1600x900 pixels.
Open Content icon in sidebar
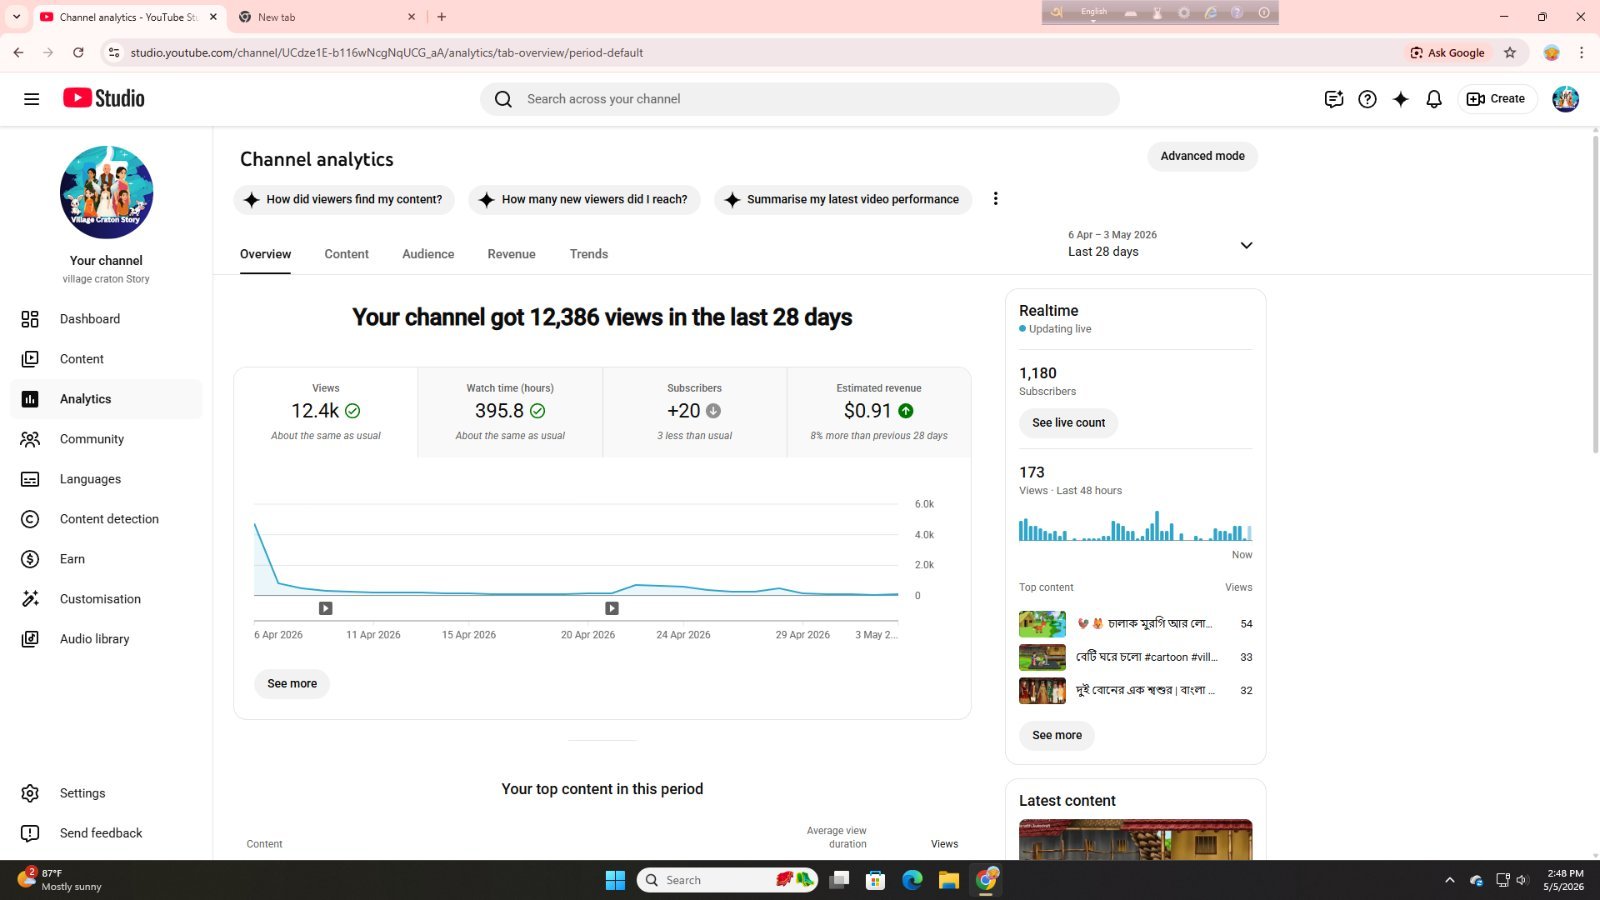(x=30, y=359)
